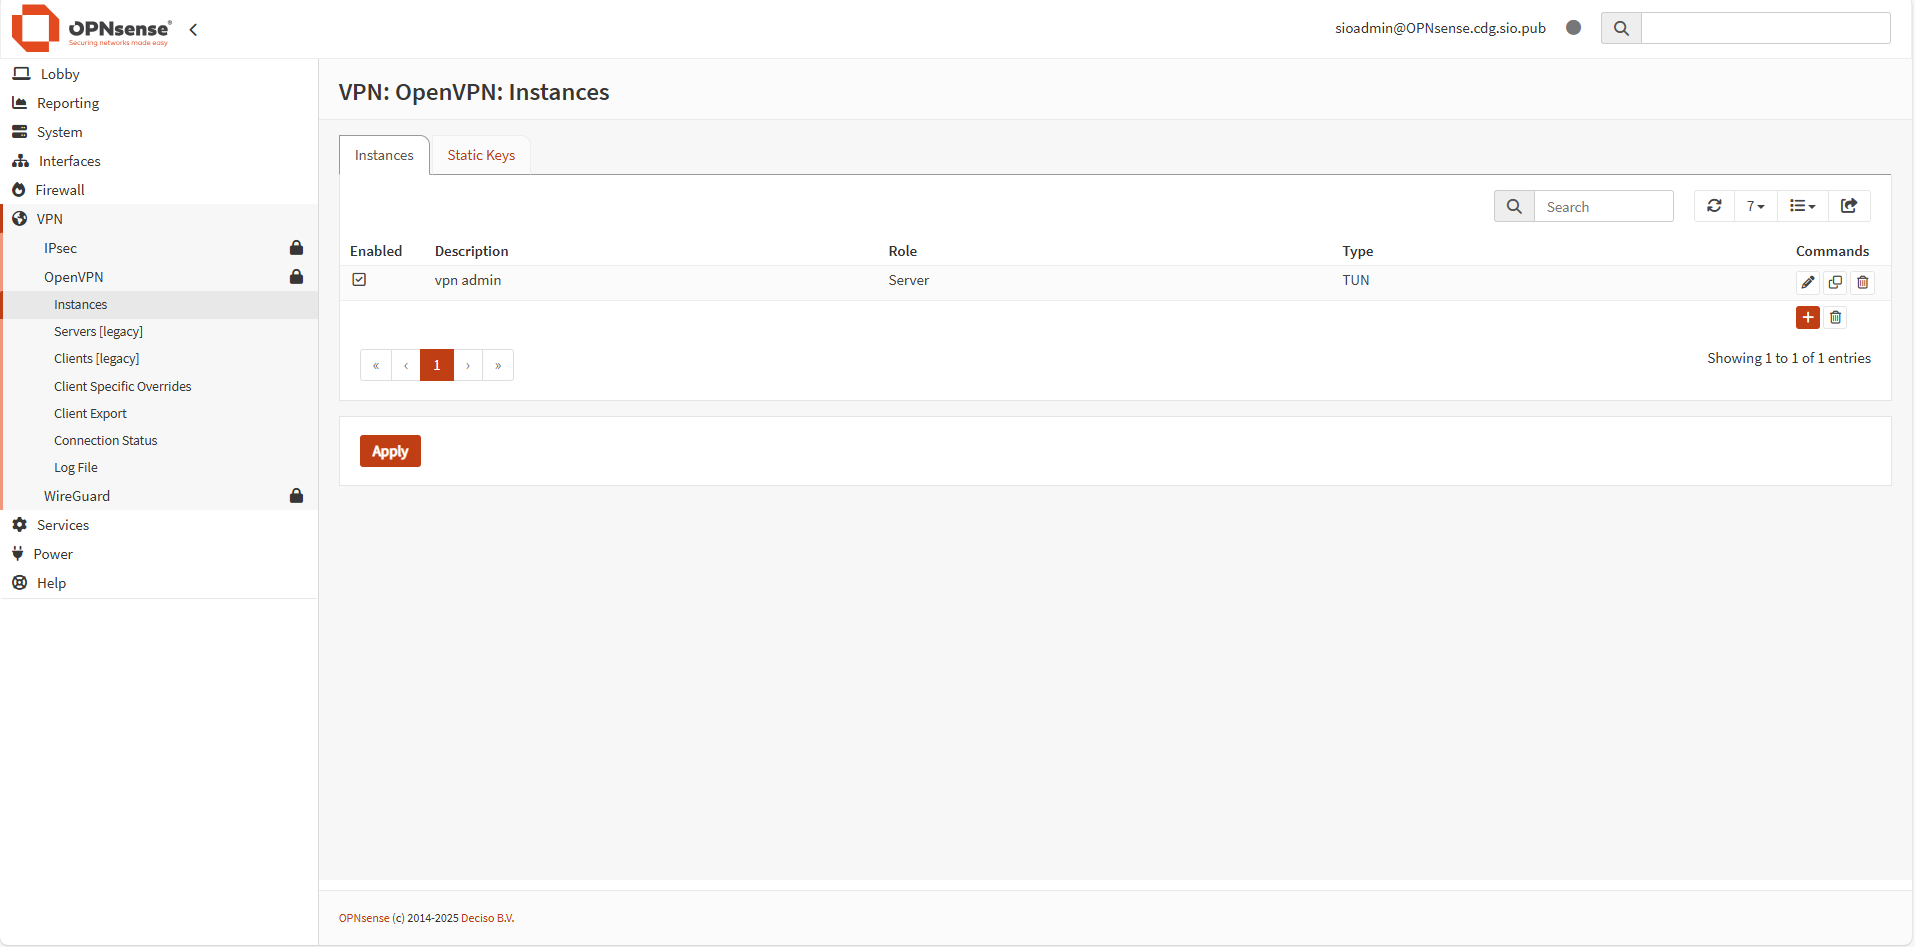Open Connection Status in the sidebar
Viewport: 1915px width, 947px height.
105,440
